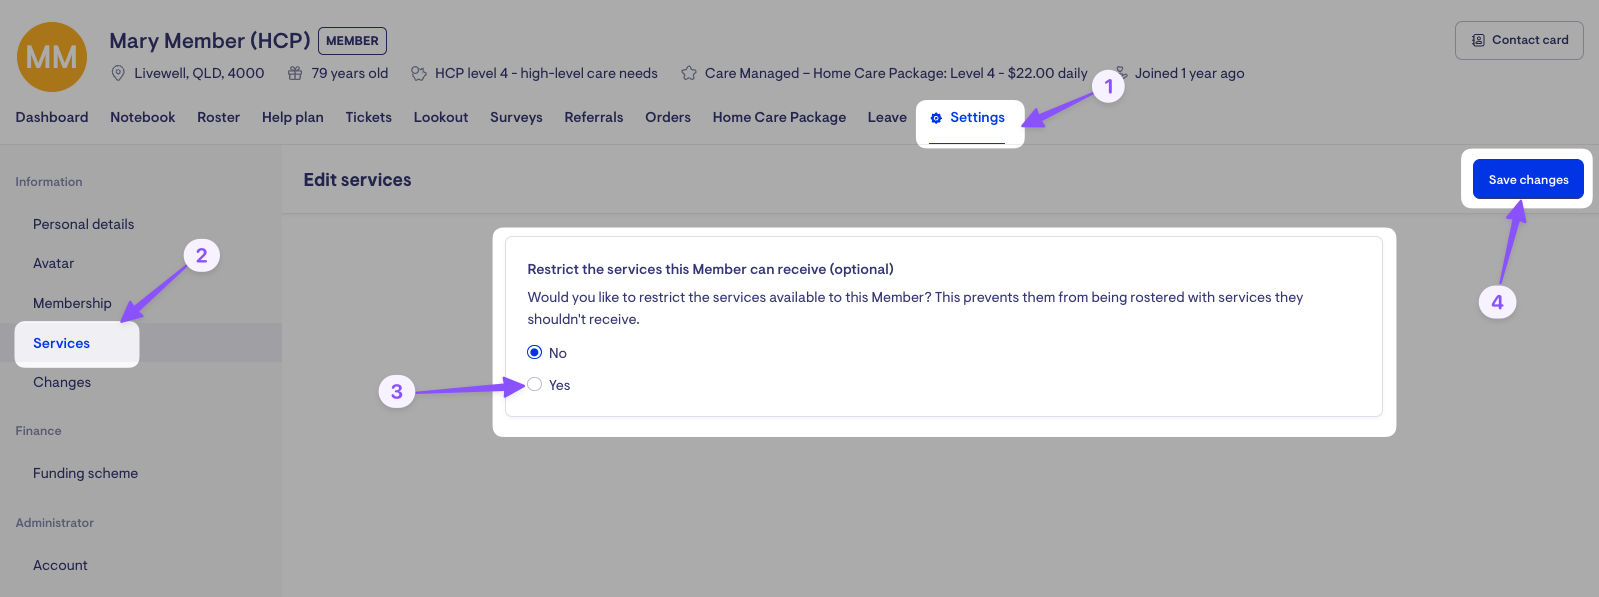Open Account under Administrator
This screenshot has width=1599, height=597.
(x=60, y=565)
